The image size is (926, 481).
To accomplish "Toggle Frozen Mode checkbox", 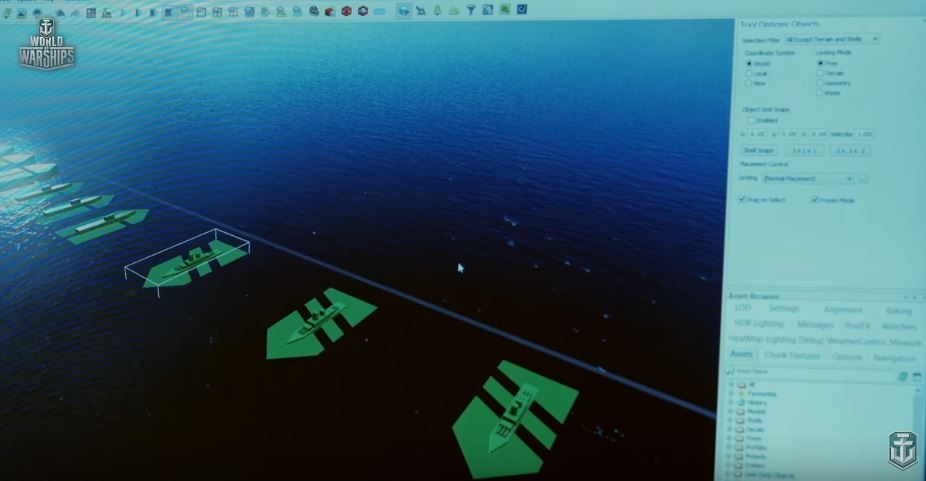I will tap(815, 200).
